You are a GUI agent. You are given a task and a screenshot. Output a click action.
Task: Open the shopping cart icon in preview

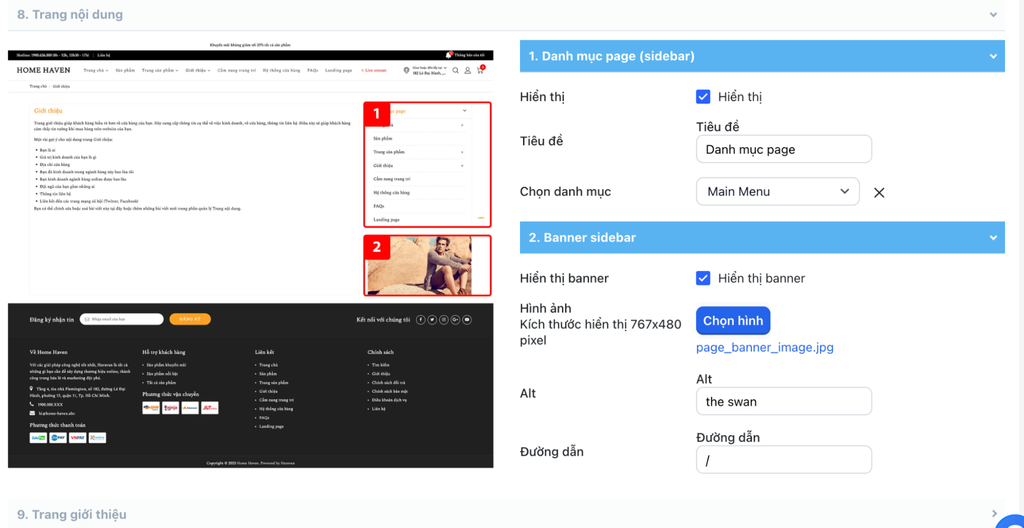pyautogui.click(x=480, y=71)
